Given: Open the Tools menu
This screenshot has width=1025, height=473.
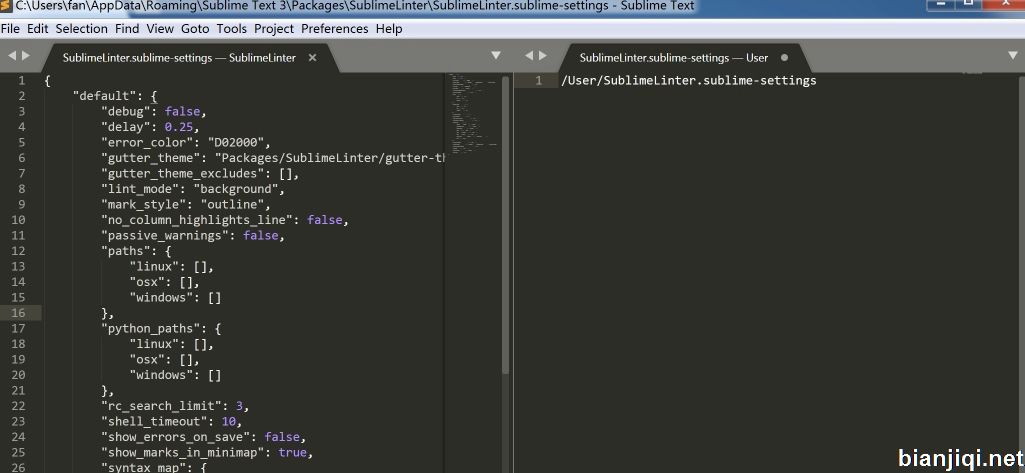Looking at the screenshot, I should 232,29.
